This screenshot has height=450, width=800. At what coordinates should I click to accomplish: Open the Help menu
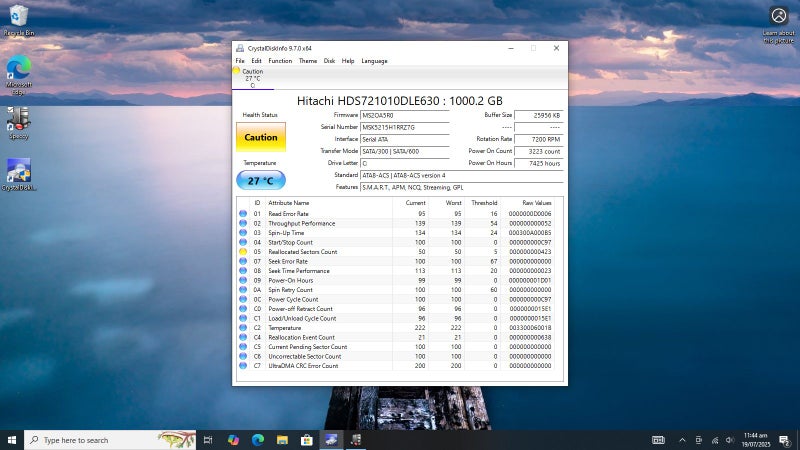point(348,61)
